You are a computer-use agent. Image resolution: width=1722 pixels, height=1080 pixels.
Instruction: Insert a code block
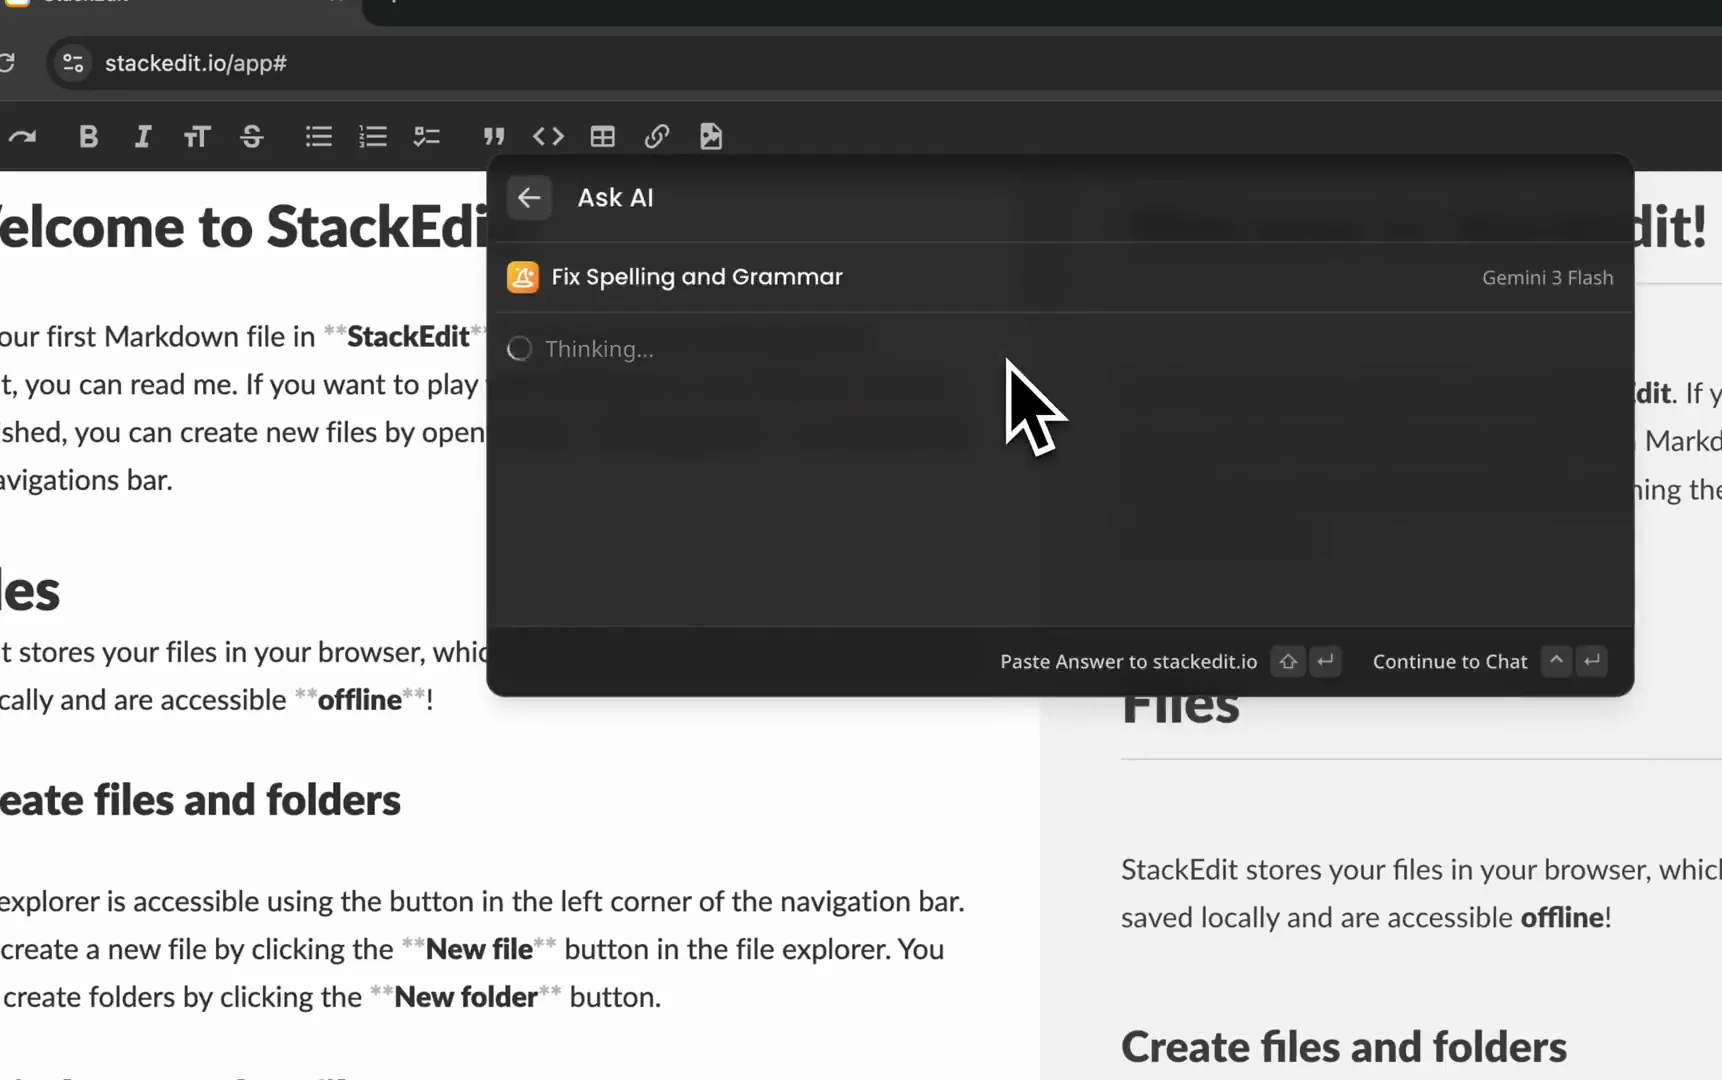[x=548, y=137]
